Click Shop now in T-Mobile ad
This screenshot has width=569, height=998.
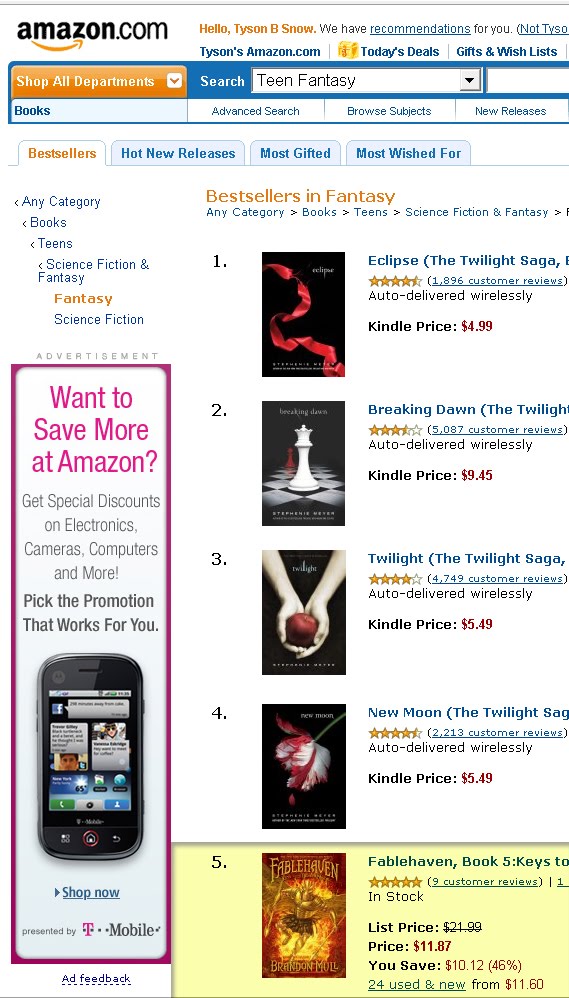pyautogui.click(x=90, y=892)
